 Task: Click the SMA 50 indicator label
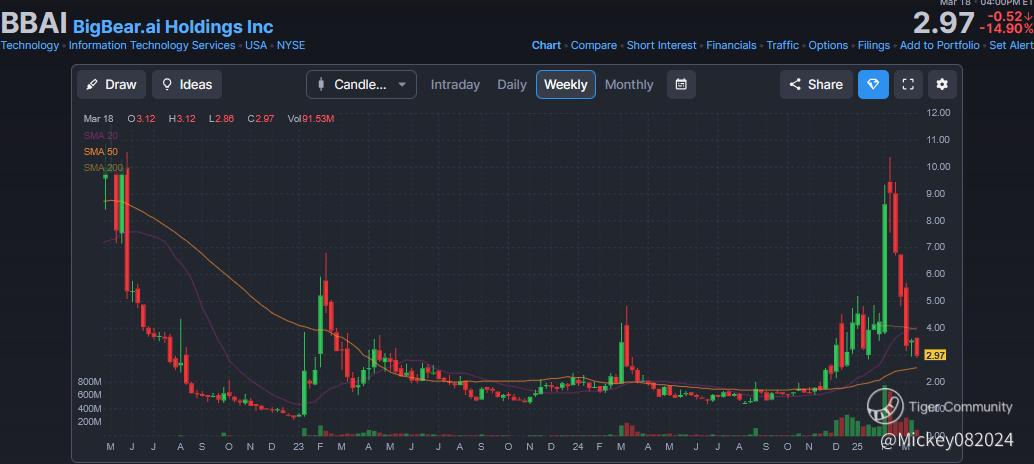pyautogui.click(x=100, y=152)
